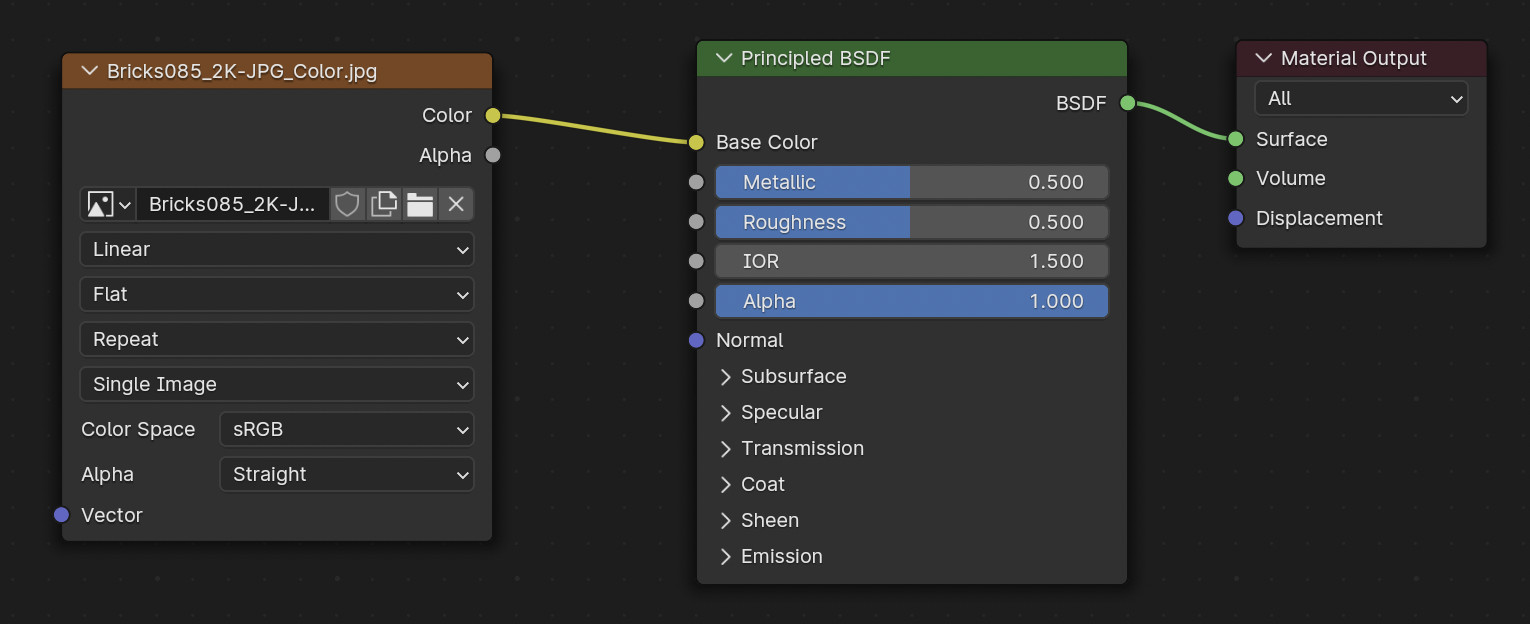The width and height of the screenshot is (1530, 624).
Task: Open the Alpha dropdown showing Straight
Action: tap(346, 474)
